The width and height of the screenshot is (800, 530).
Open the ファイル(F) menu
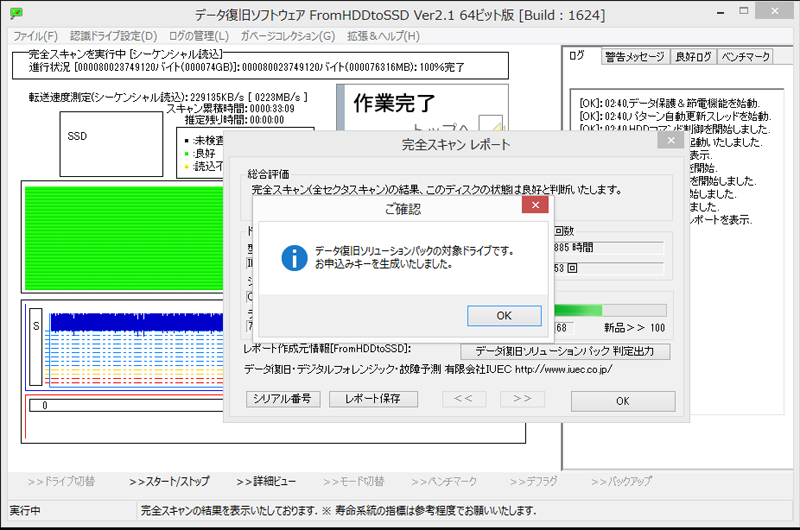point(35,36)
